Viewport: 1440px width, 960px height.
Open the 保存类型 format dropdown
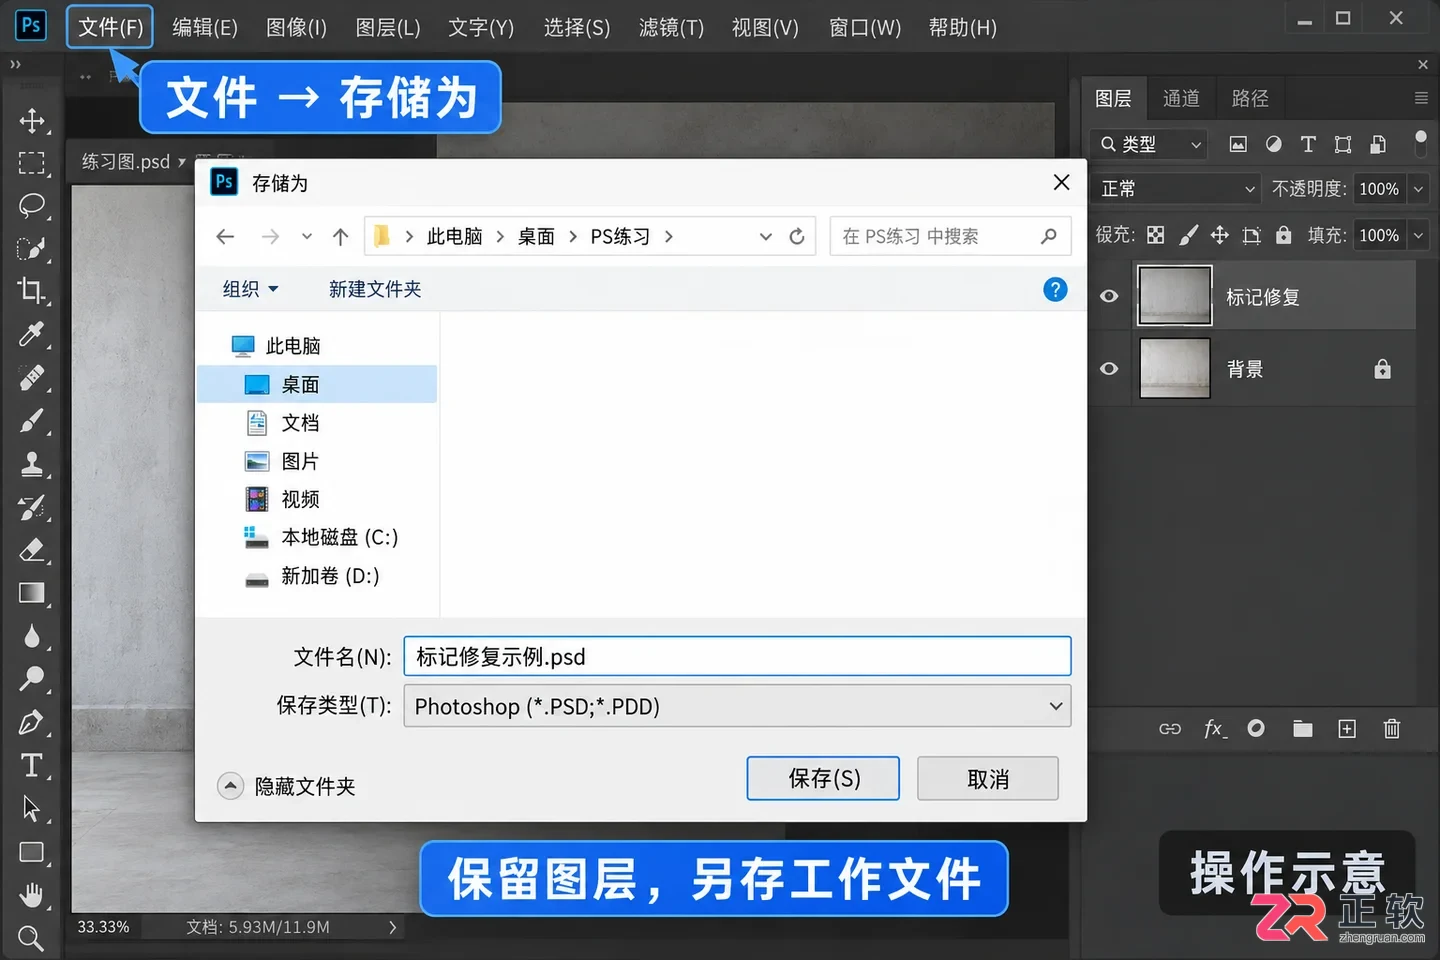pyautogui.click(x=737, y=706)
